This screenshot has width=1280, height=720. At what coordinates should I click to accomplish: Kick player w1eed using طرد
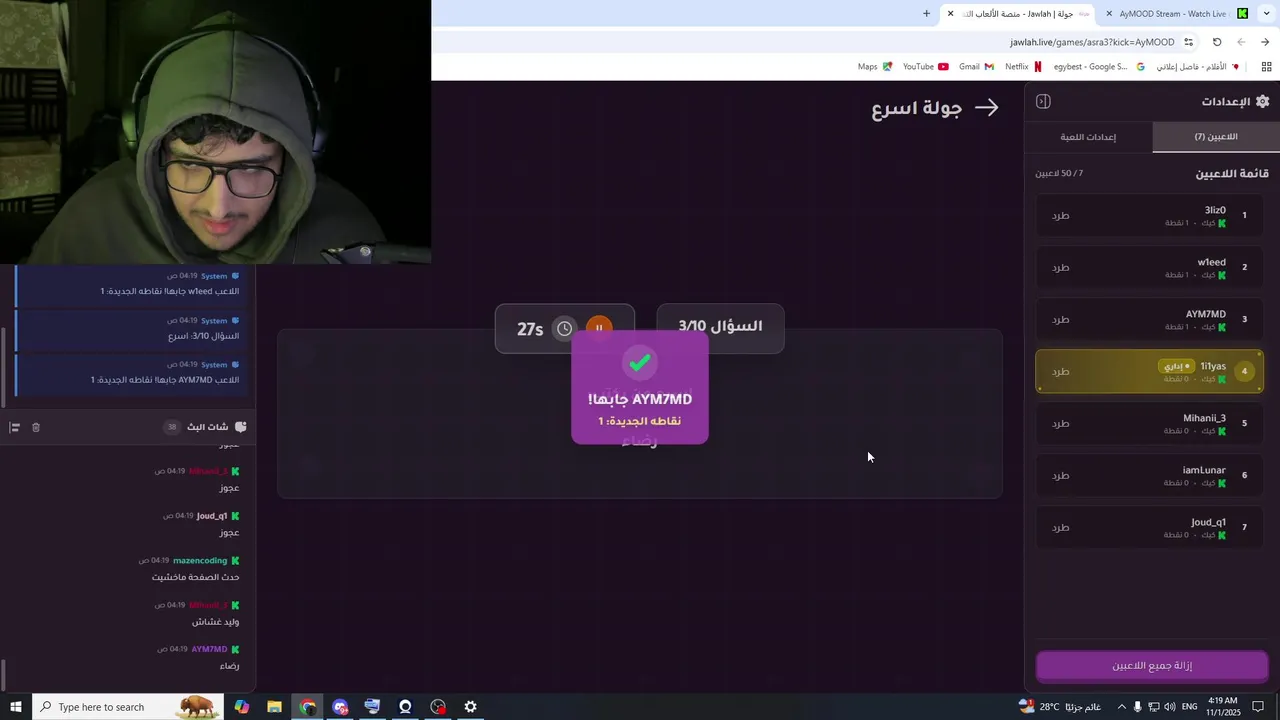(1061, 267)
